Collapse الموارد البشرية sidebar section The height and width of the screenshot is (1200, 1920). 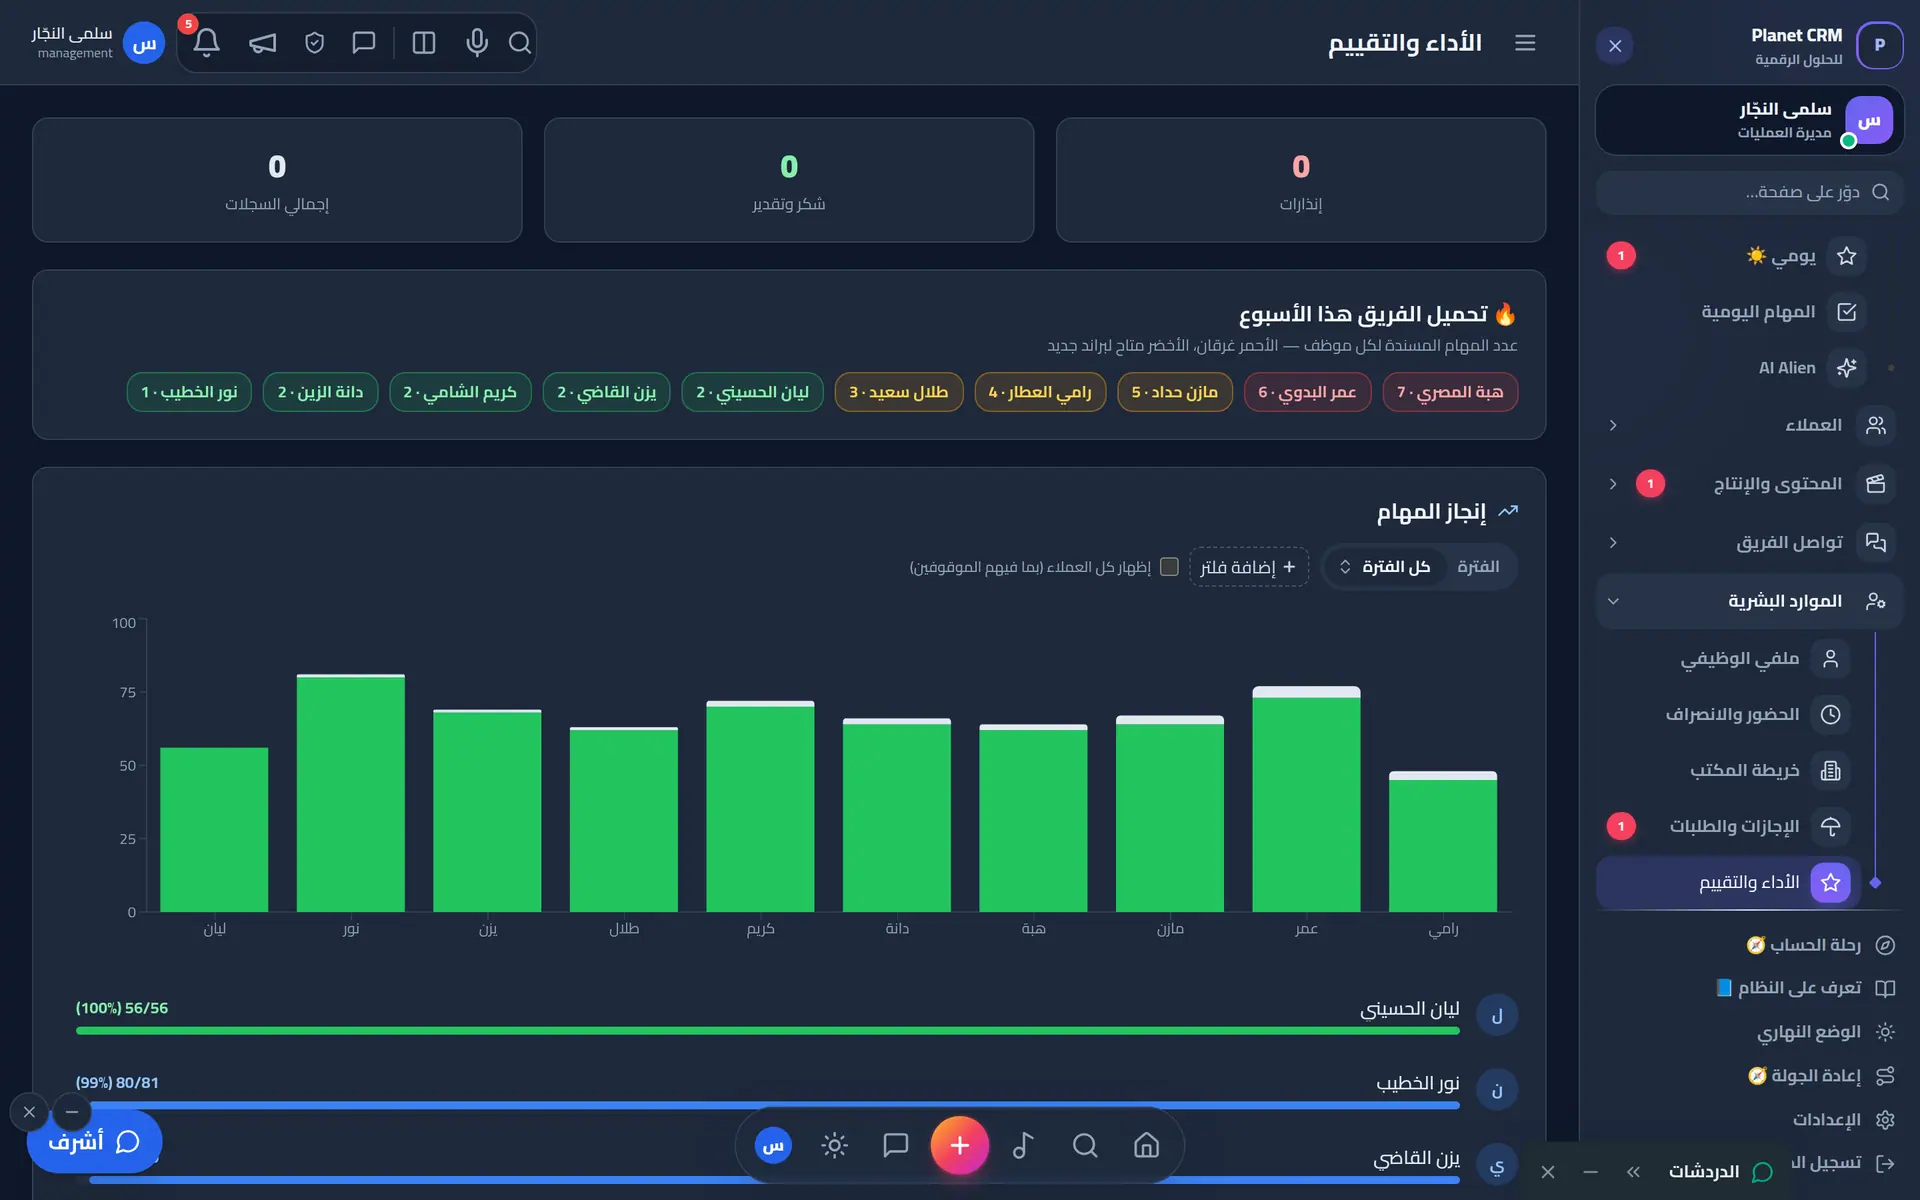[1749, 601]
